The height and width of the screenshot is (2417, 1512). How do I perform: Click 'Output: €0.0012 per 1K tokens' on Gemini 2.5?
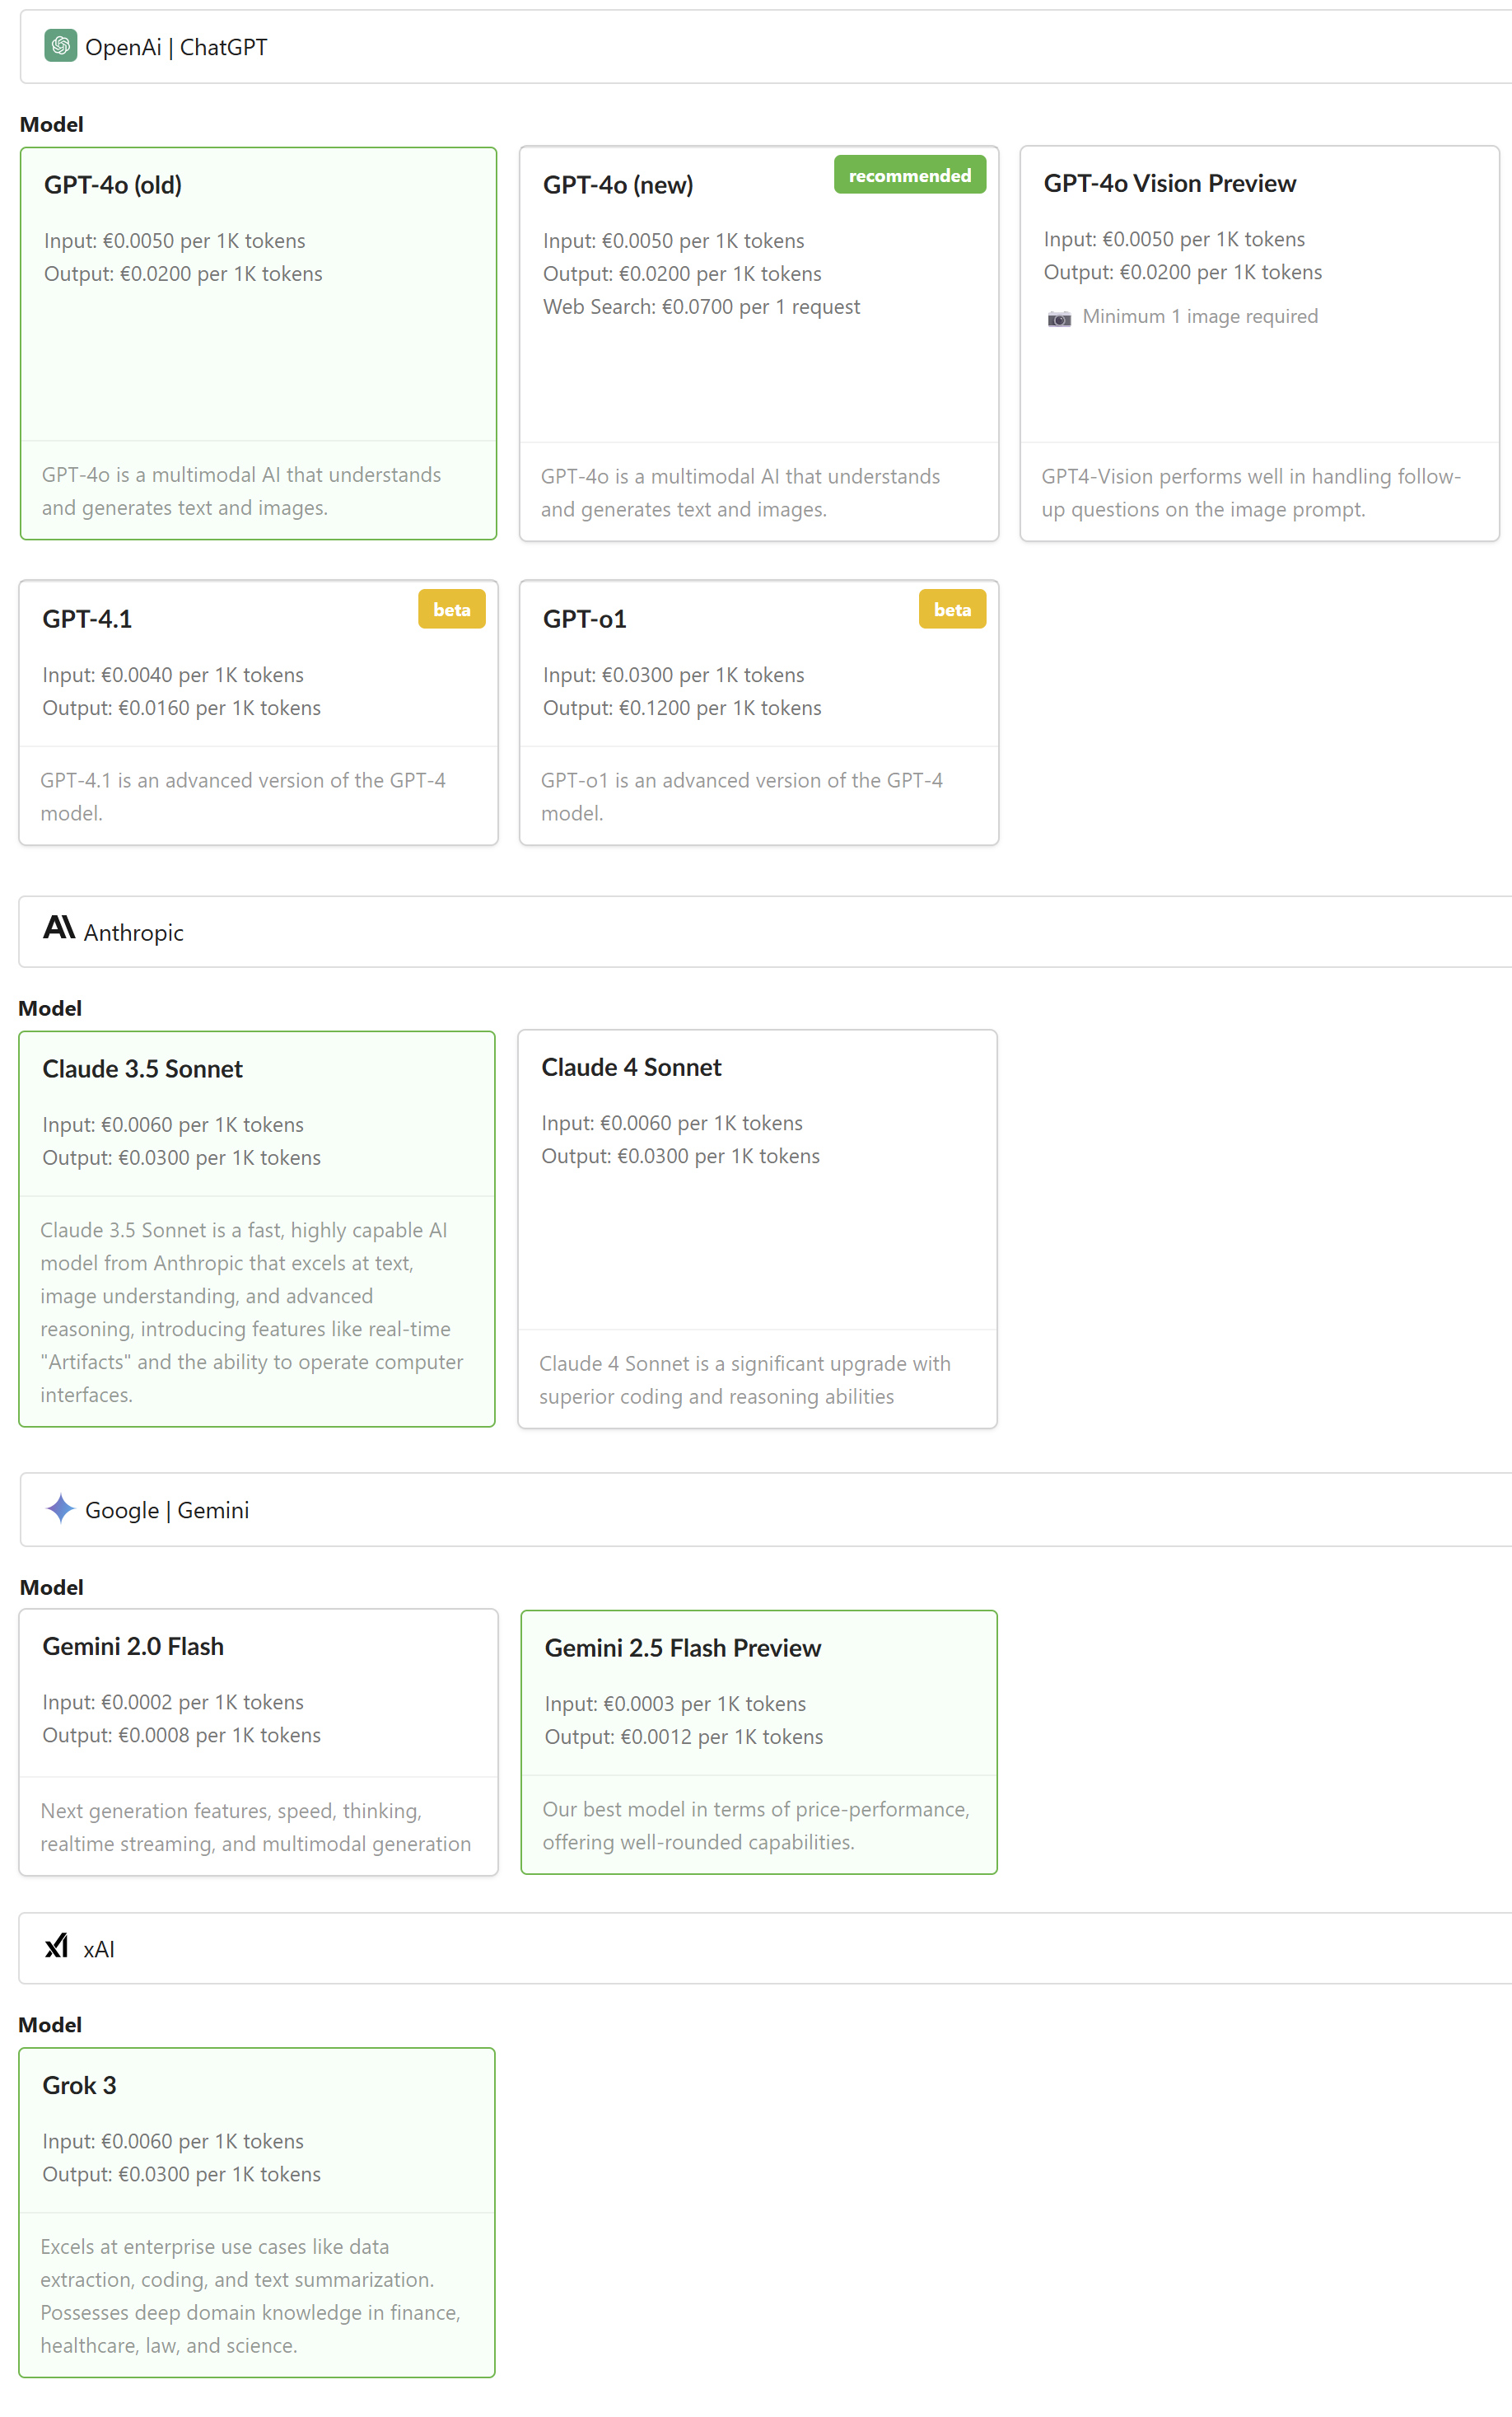684,1737
